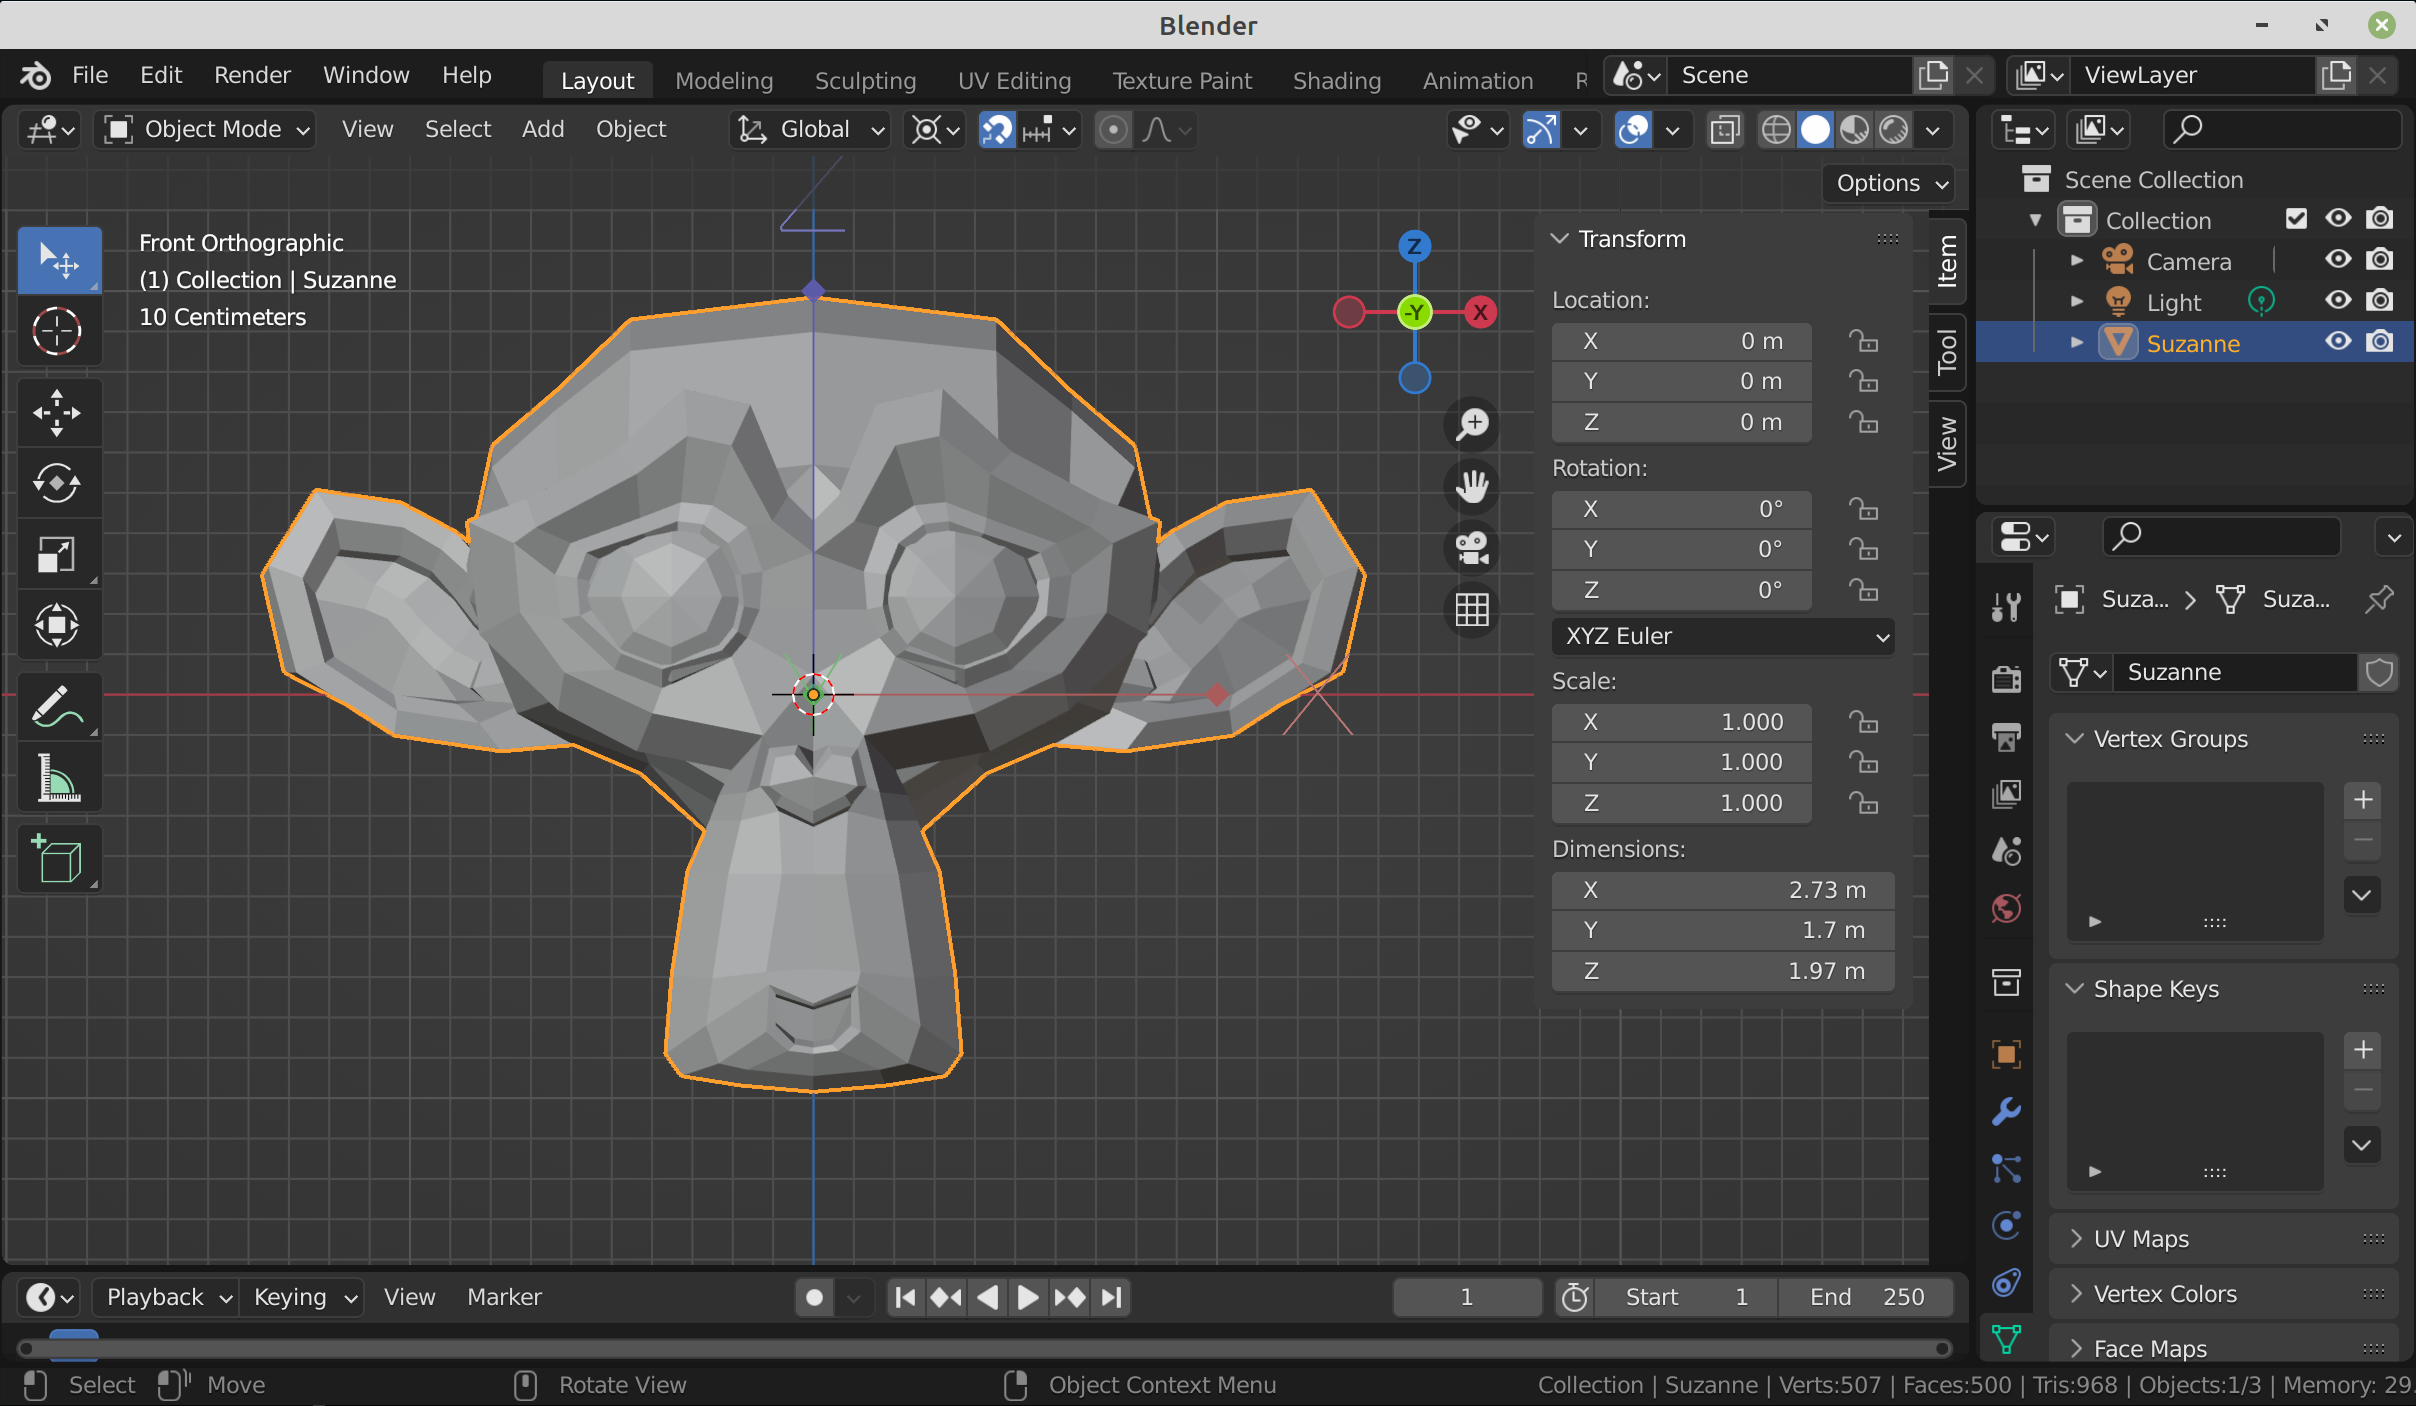Expand the UV Maps panel

pyautogui.click(x=2224, y=1239)
